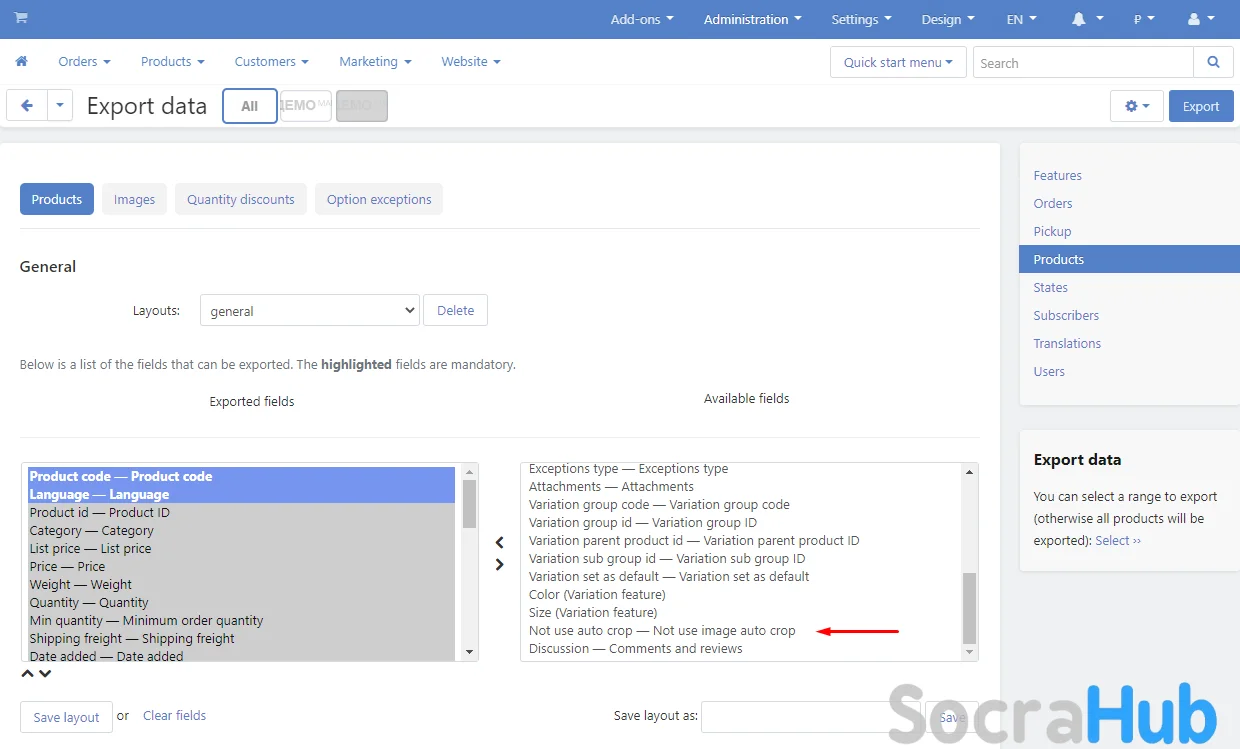
Task: Expand the Quick start menu
Action: click(x=897, y=62)
